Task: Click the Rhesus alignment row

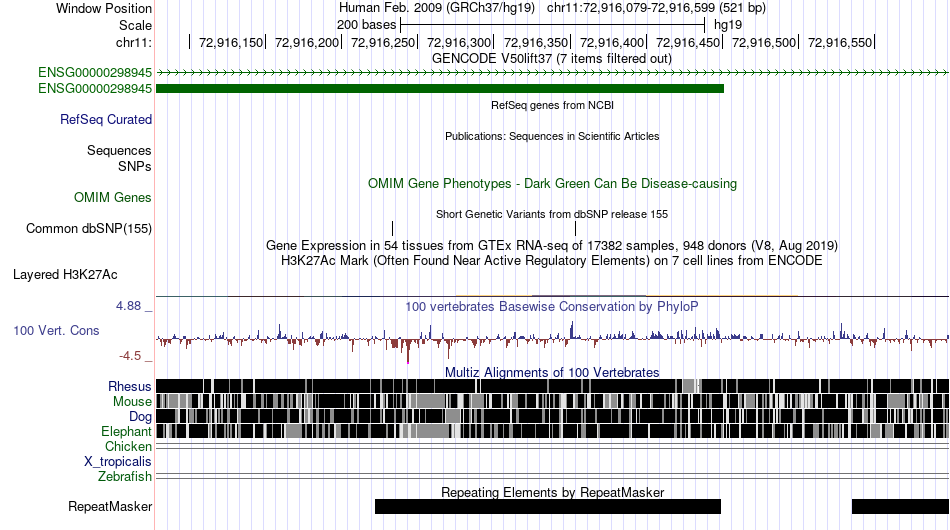Action: click(x=553, y=386)
